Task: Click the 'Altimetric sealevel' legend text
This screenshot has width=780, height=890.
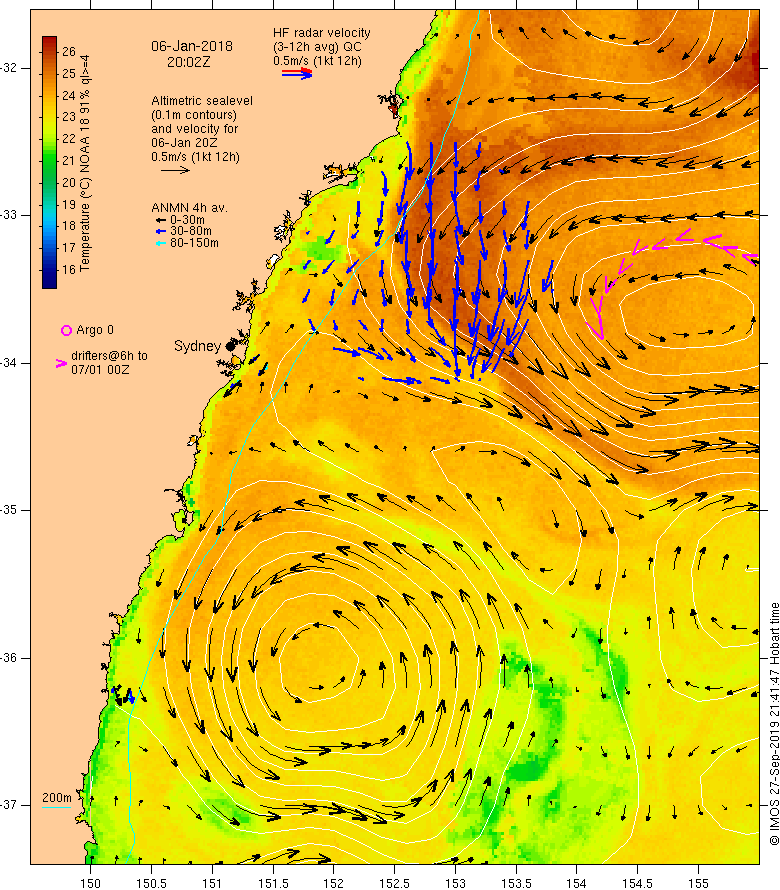Action: pyautogui.click(x=202, y=101)
